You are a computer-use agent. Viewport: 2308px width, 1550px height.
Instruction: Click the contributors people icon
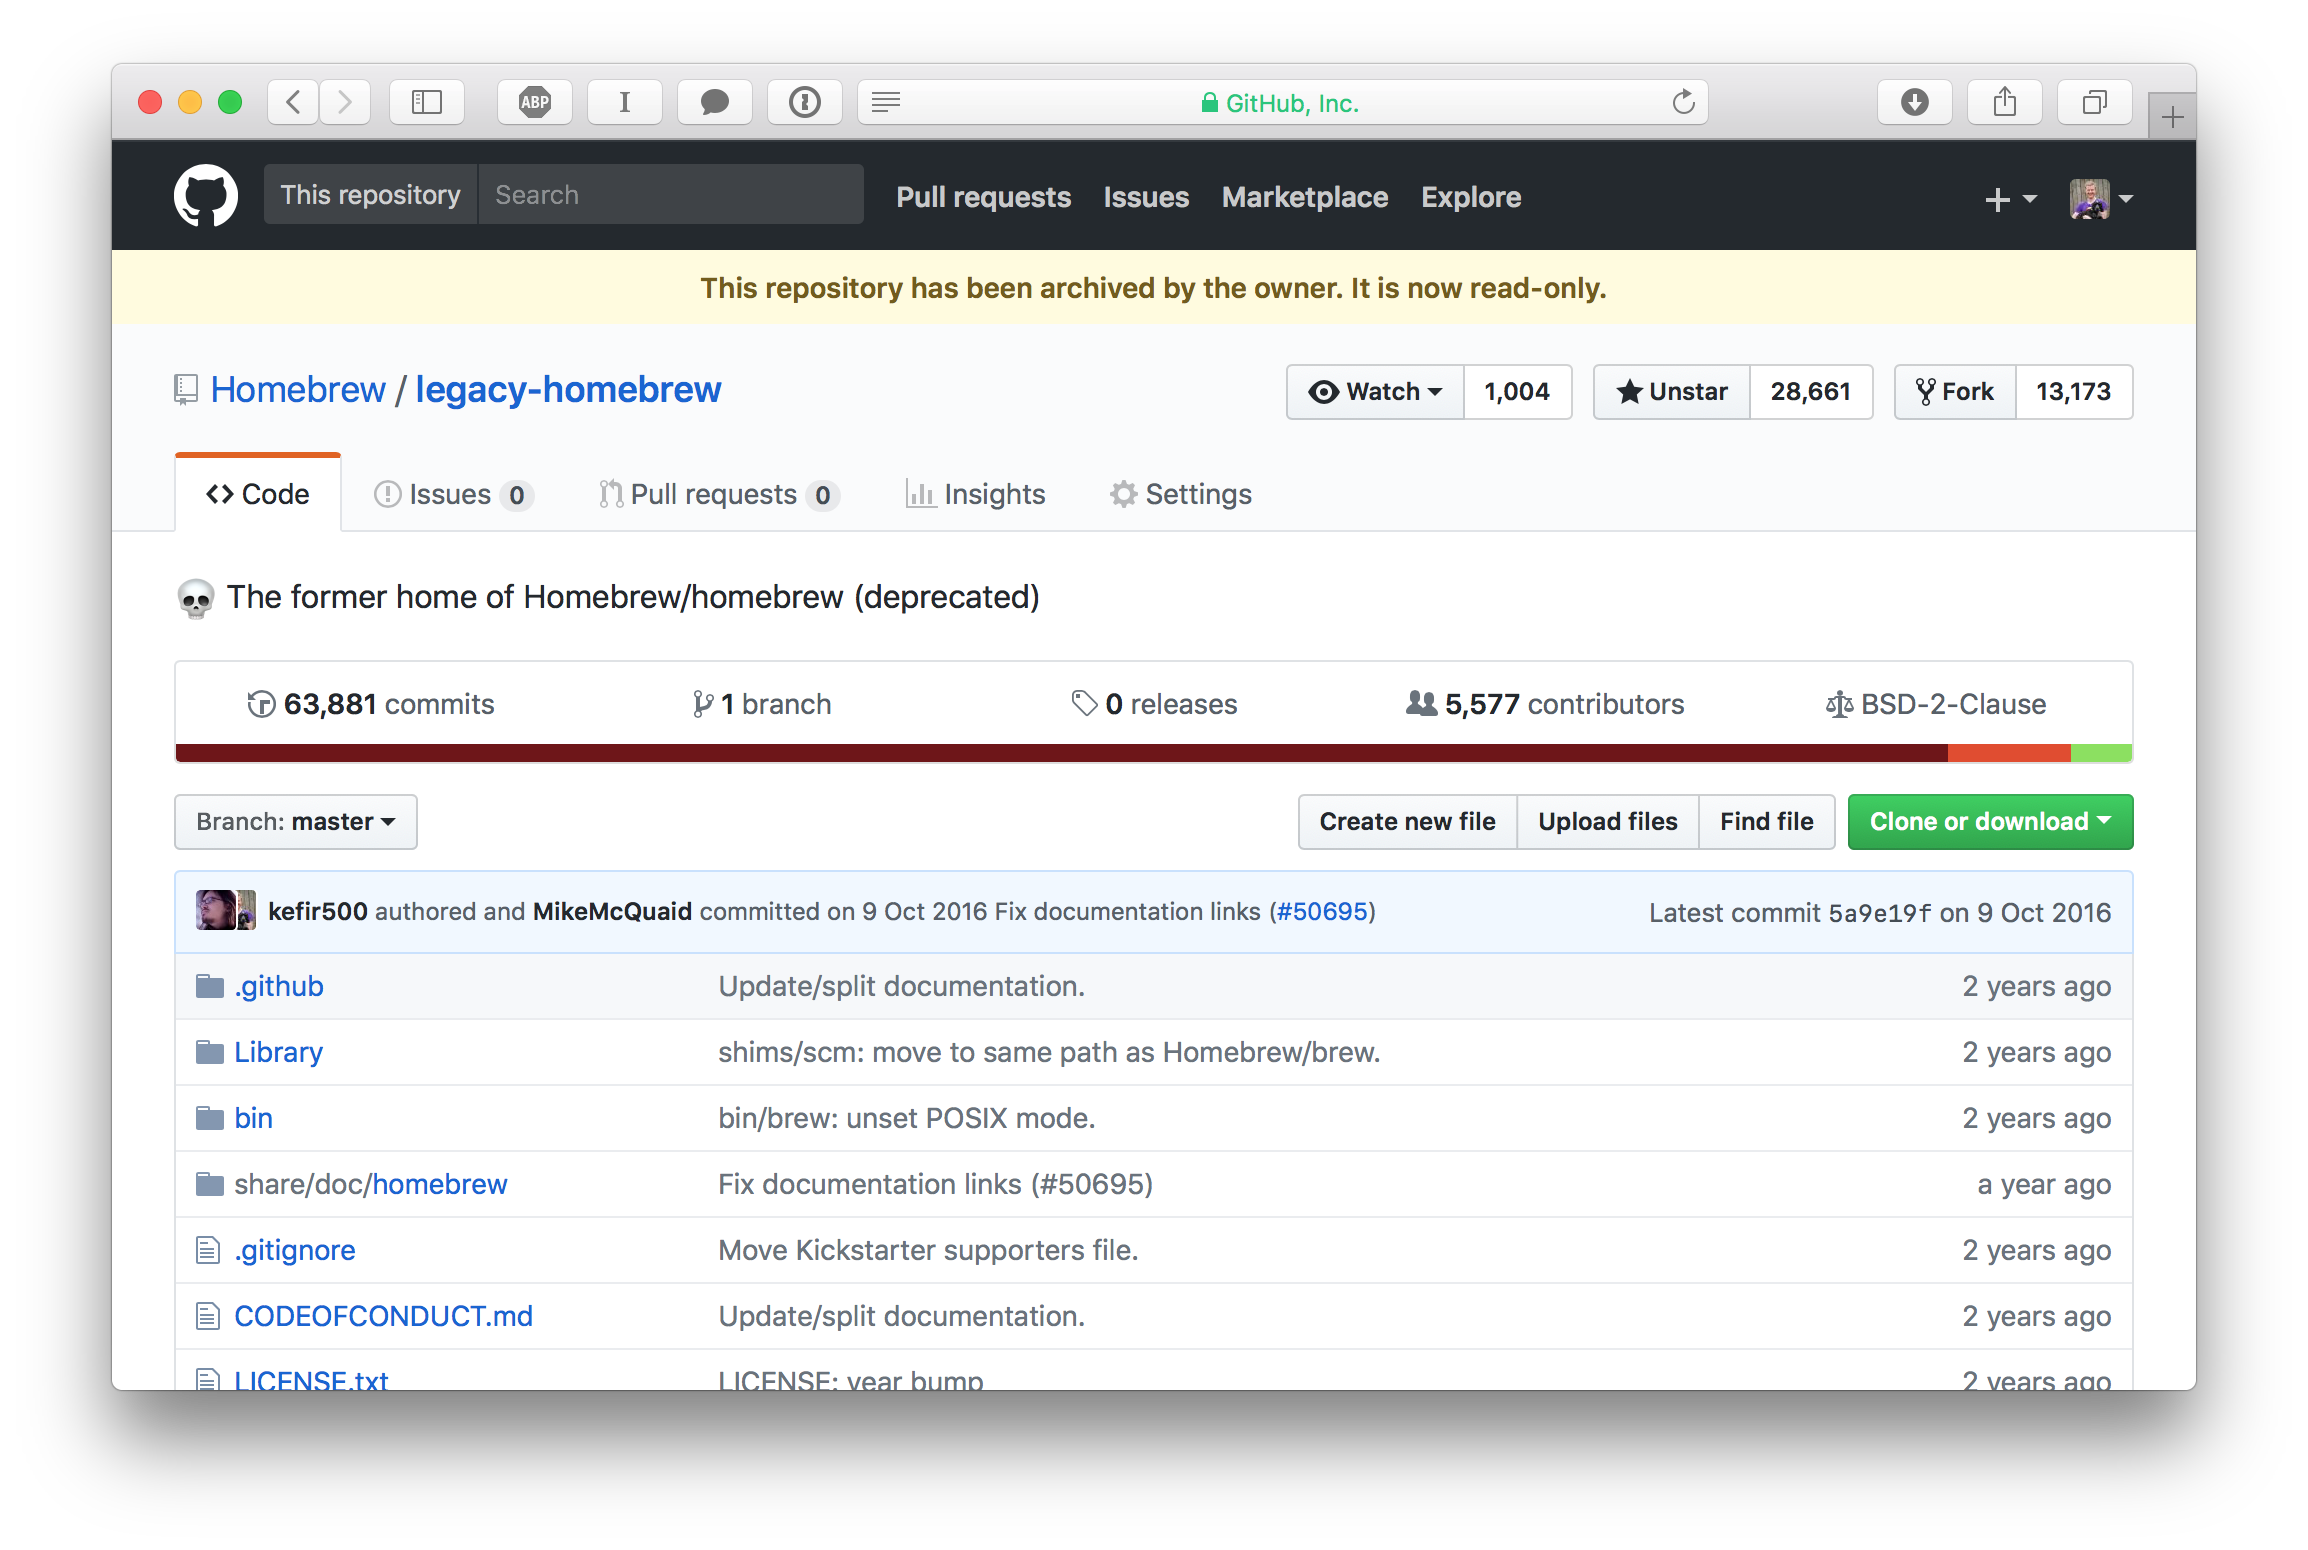(1419, 704)
